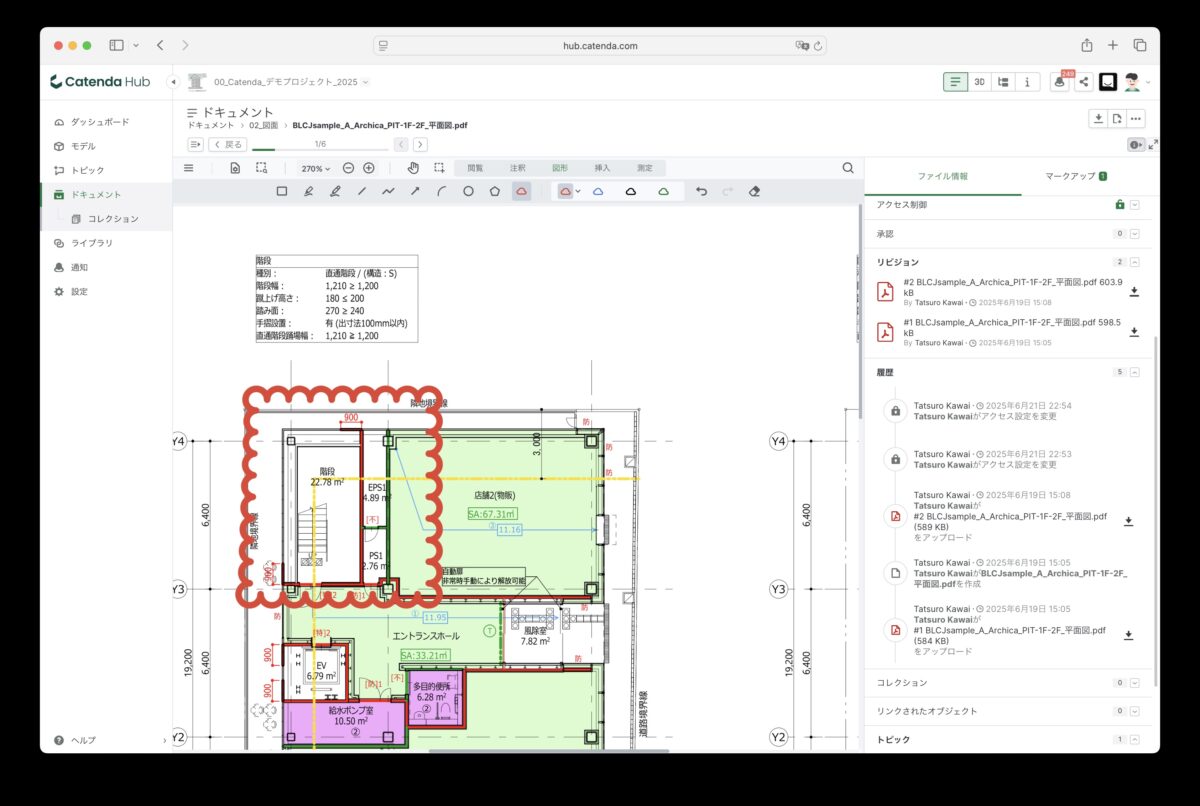Select the 図形 viewer mode tab
The height and width of the screenshot is (806, 1200).
coord(560,168)
